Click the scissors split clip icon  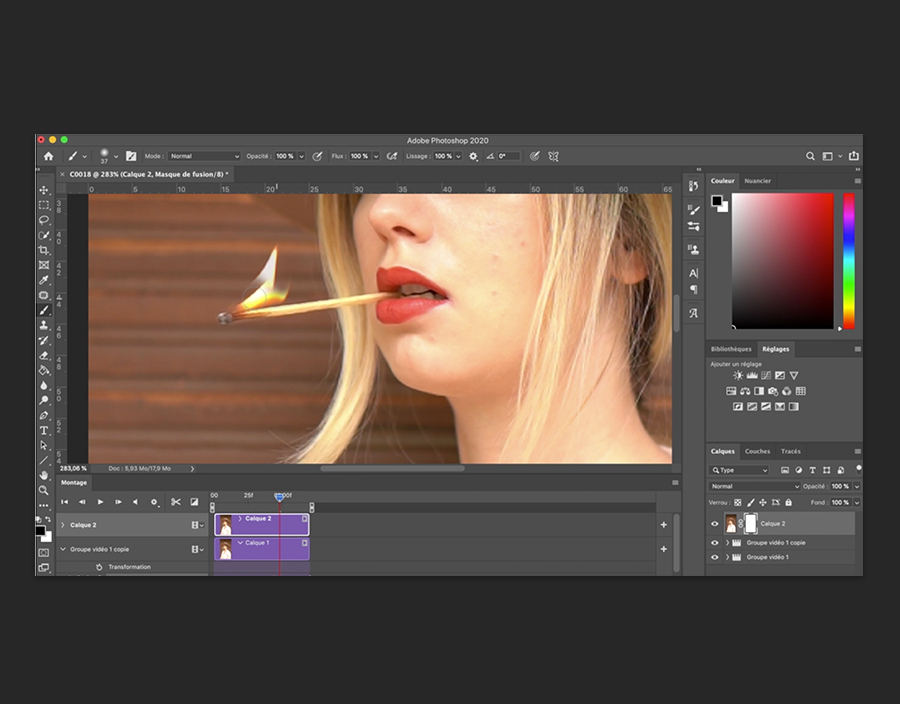(176, 502)
